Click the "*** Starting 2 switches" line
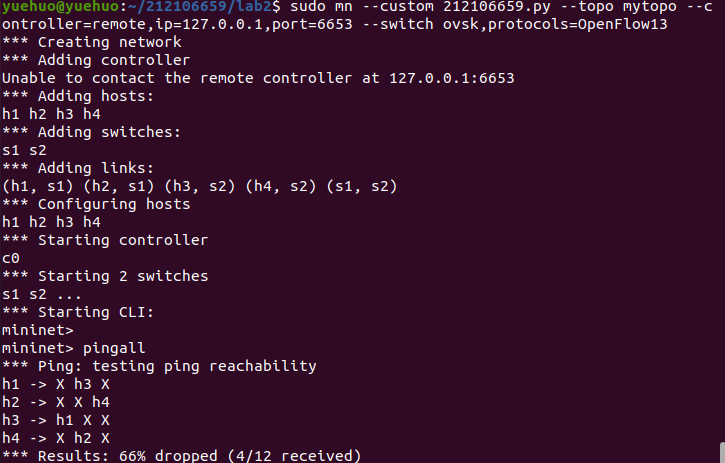The height and width of the screenshot is (463, 725). tap(105, 276)
